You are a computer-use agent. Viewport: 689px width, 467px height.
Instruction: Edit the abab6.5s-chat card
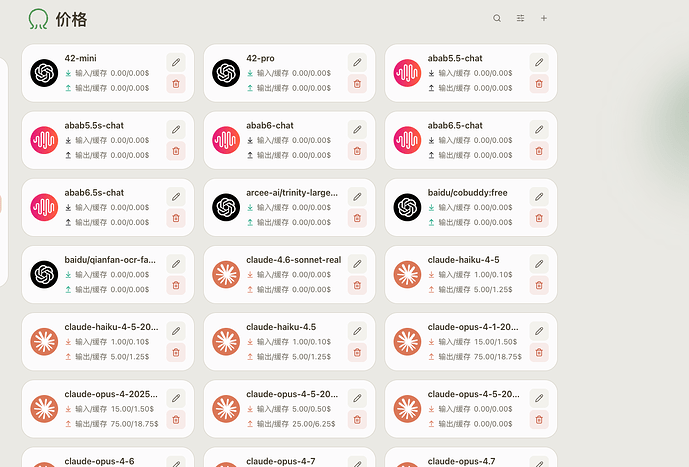tap(176, 197)
